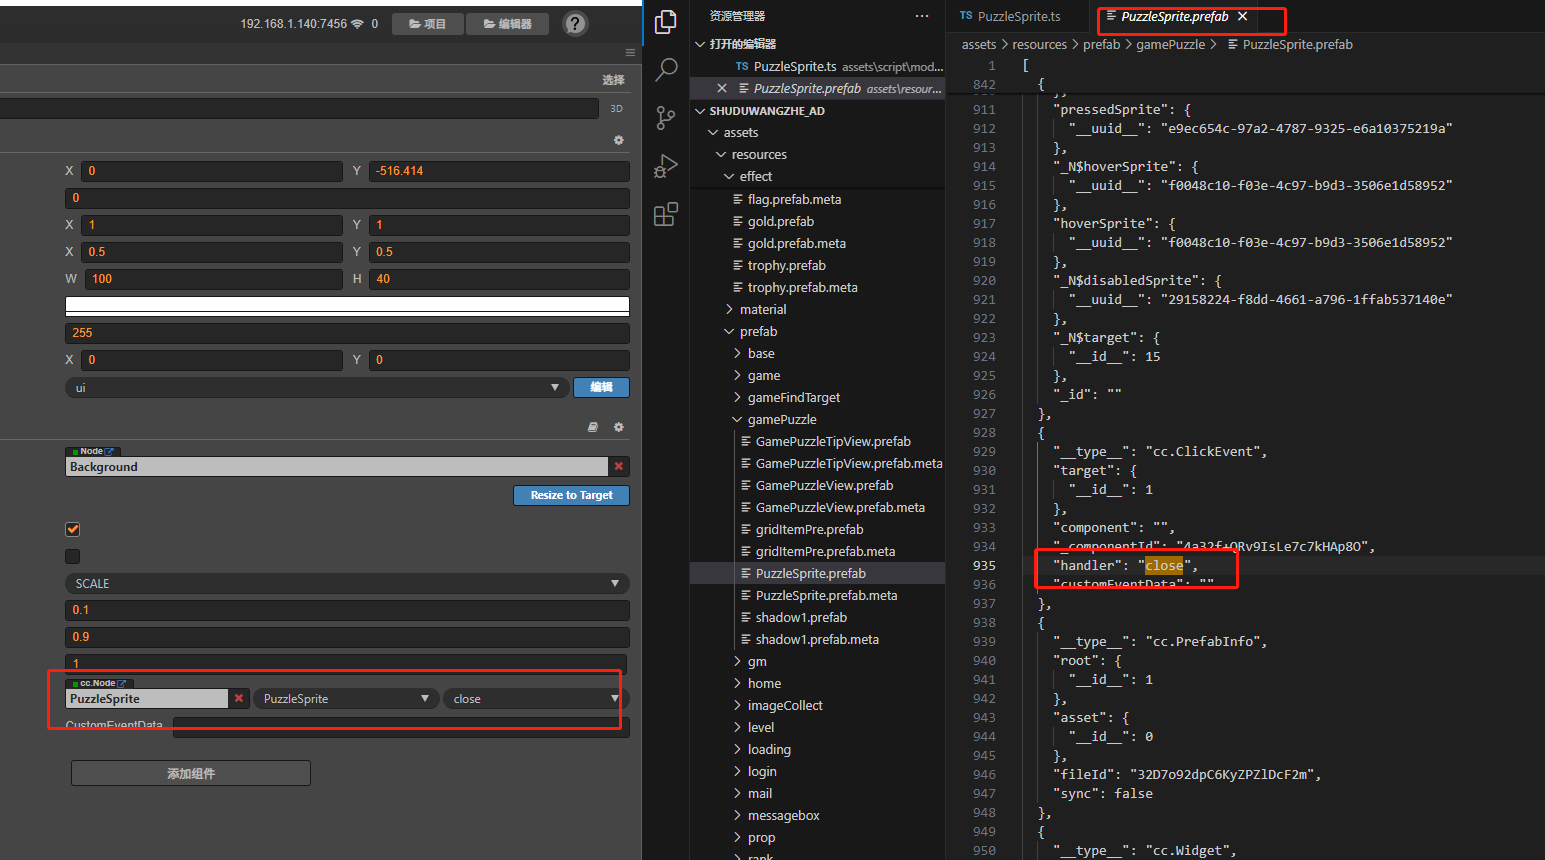Close the PuzzleSprite.prefab editor tab
Screen dimensions: 1545x860
(1242, 16)
